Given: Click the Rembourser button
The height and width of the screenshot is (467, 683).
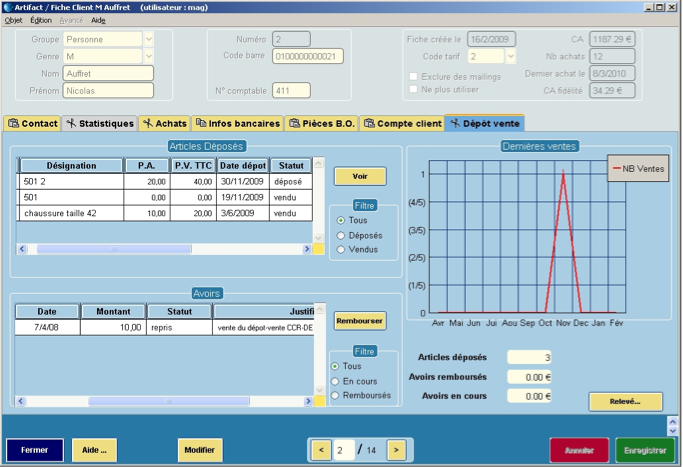Looking at the screenshot, I should [x=360, y=321].
